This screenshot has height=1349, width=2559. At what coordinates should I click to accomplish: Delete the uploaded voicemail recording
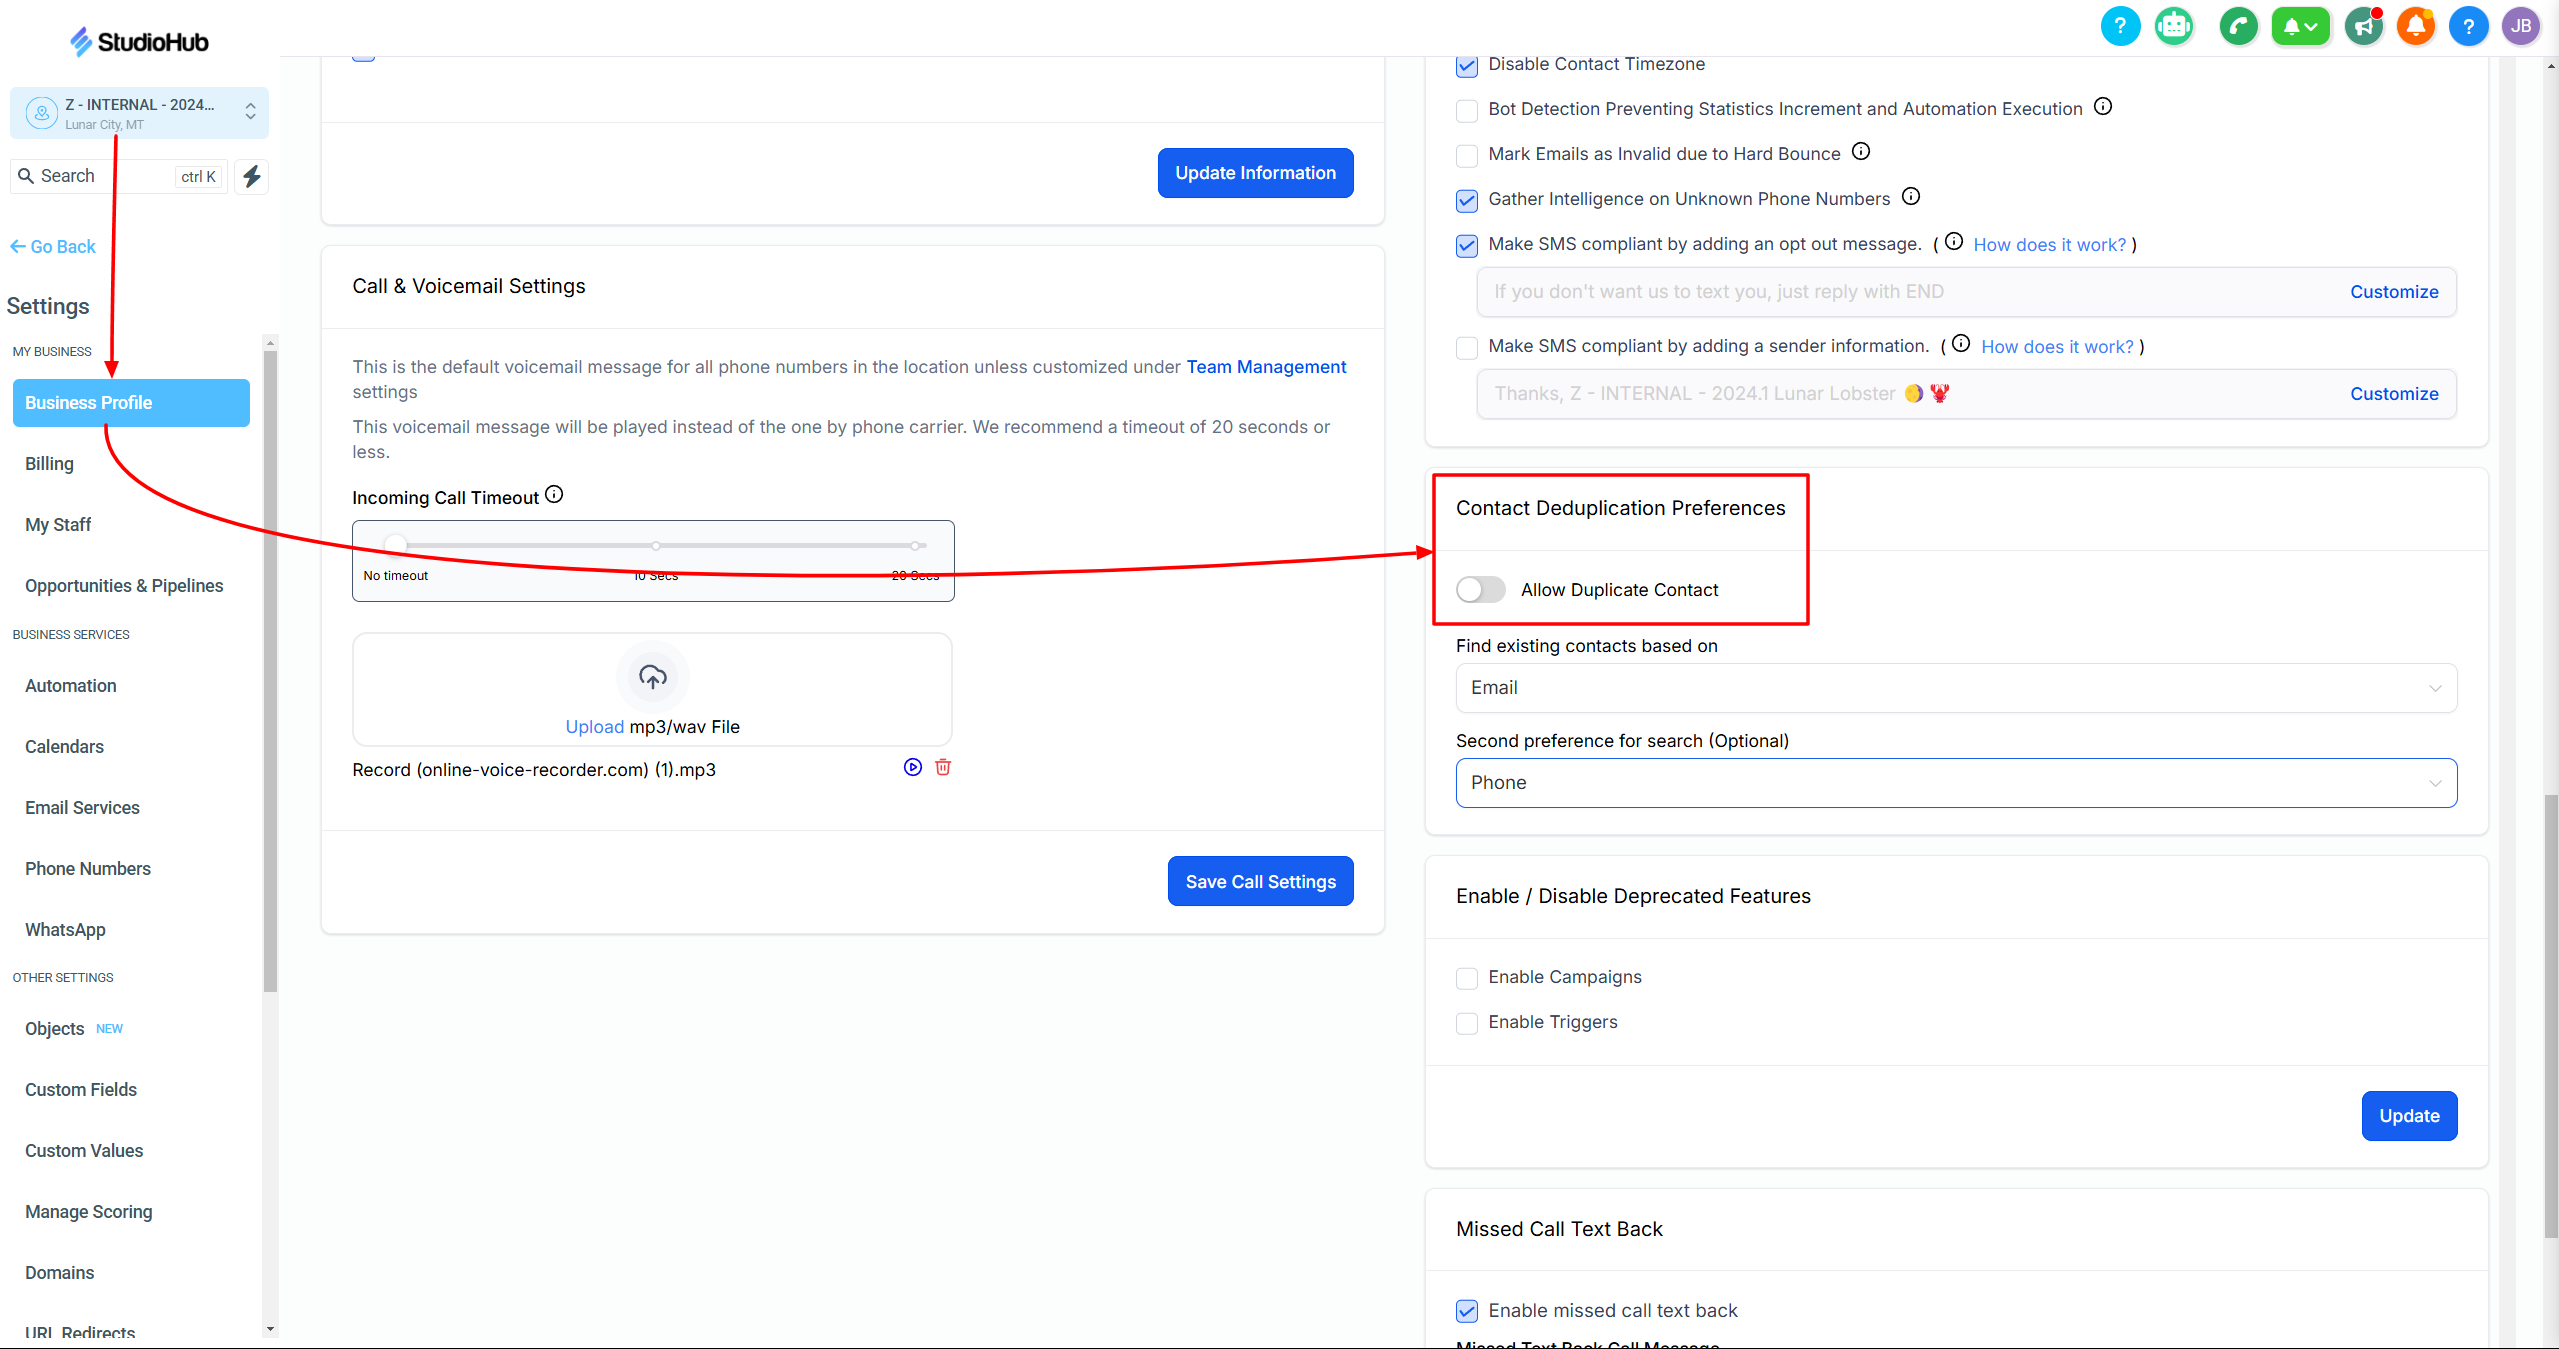(x=943, y=767)
